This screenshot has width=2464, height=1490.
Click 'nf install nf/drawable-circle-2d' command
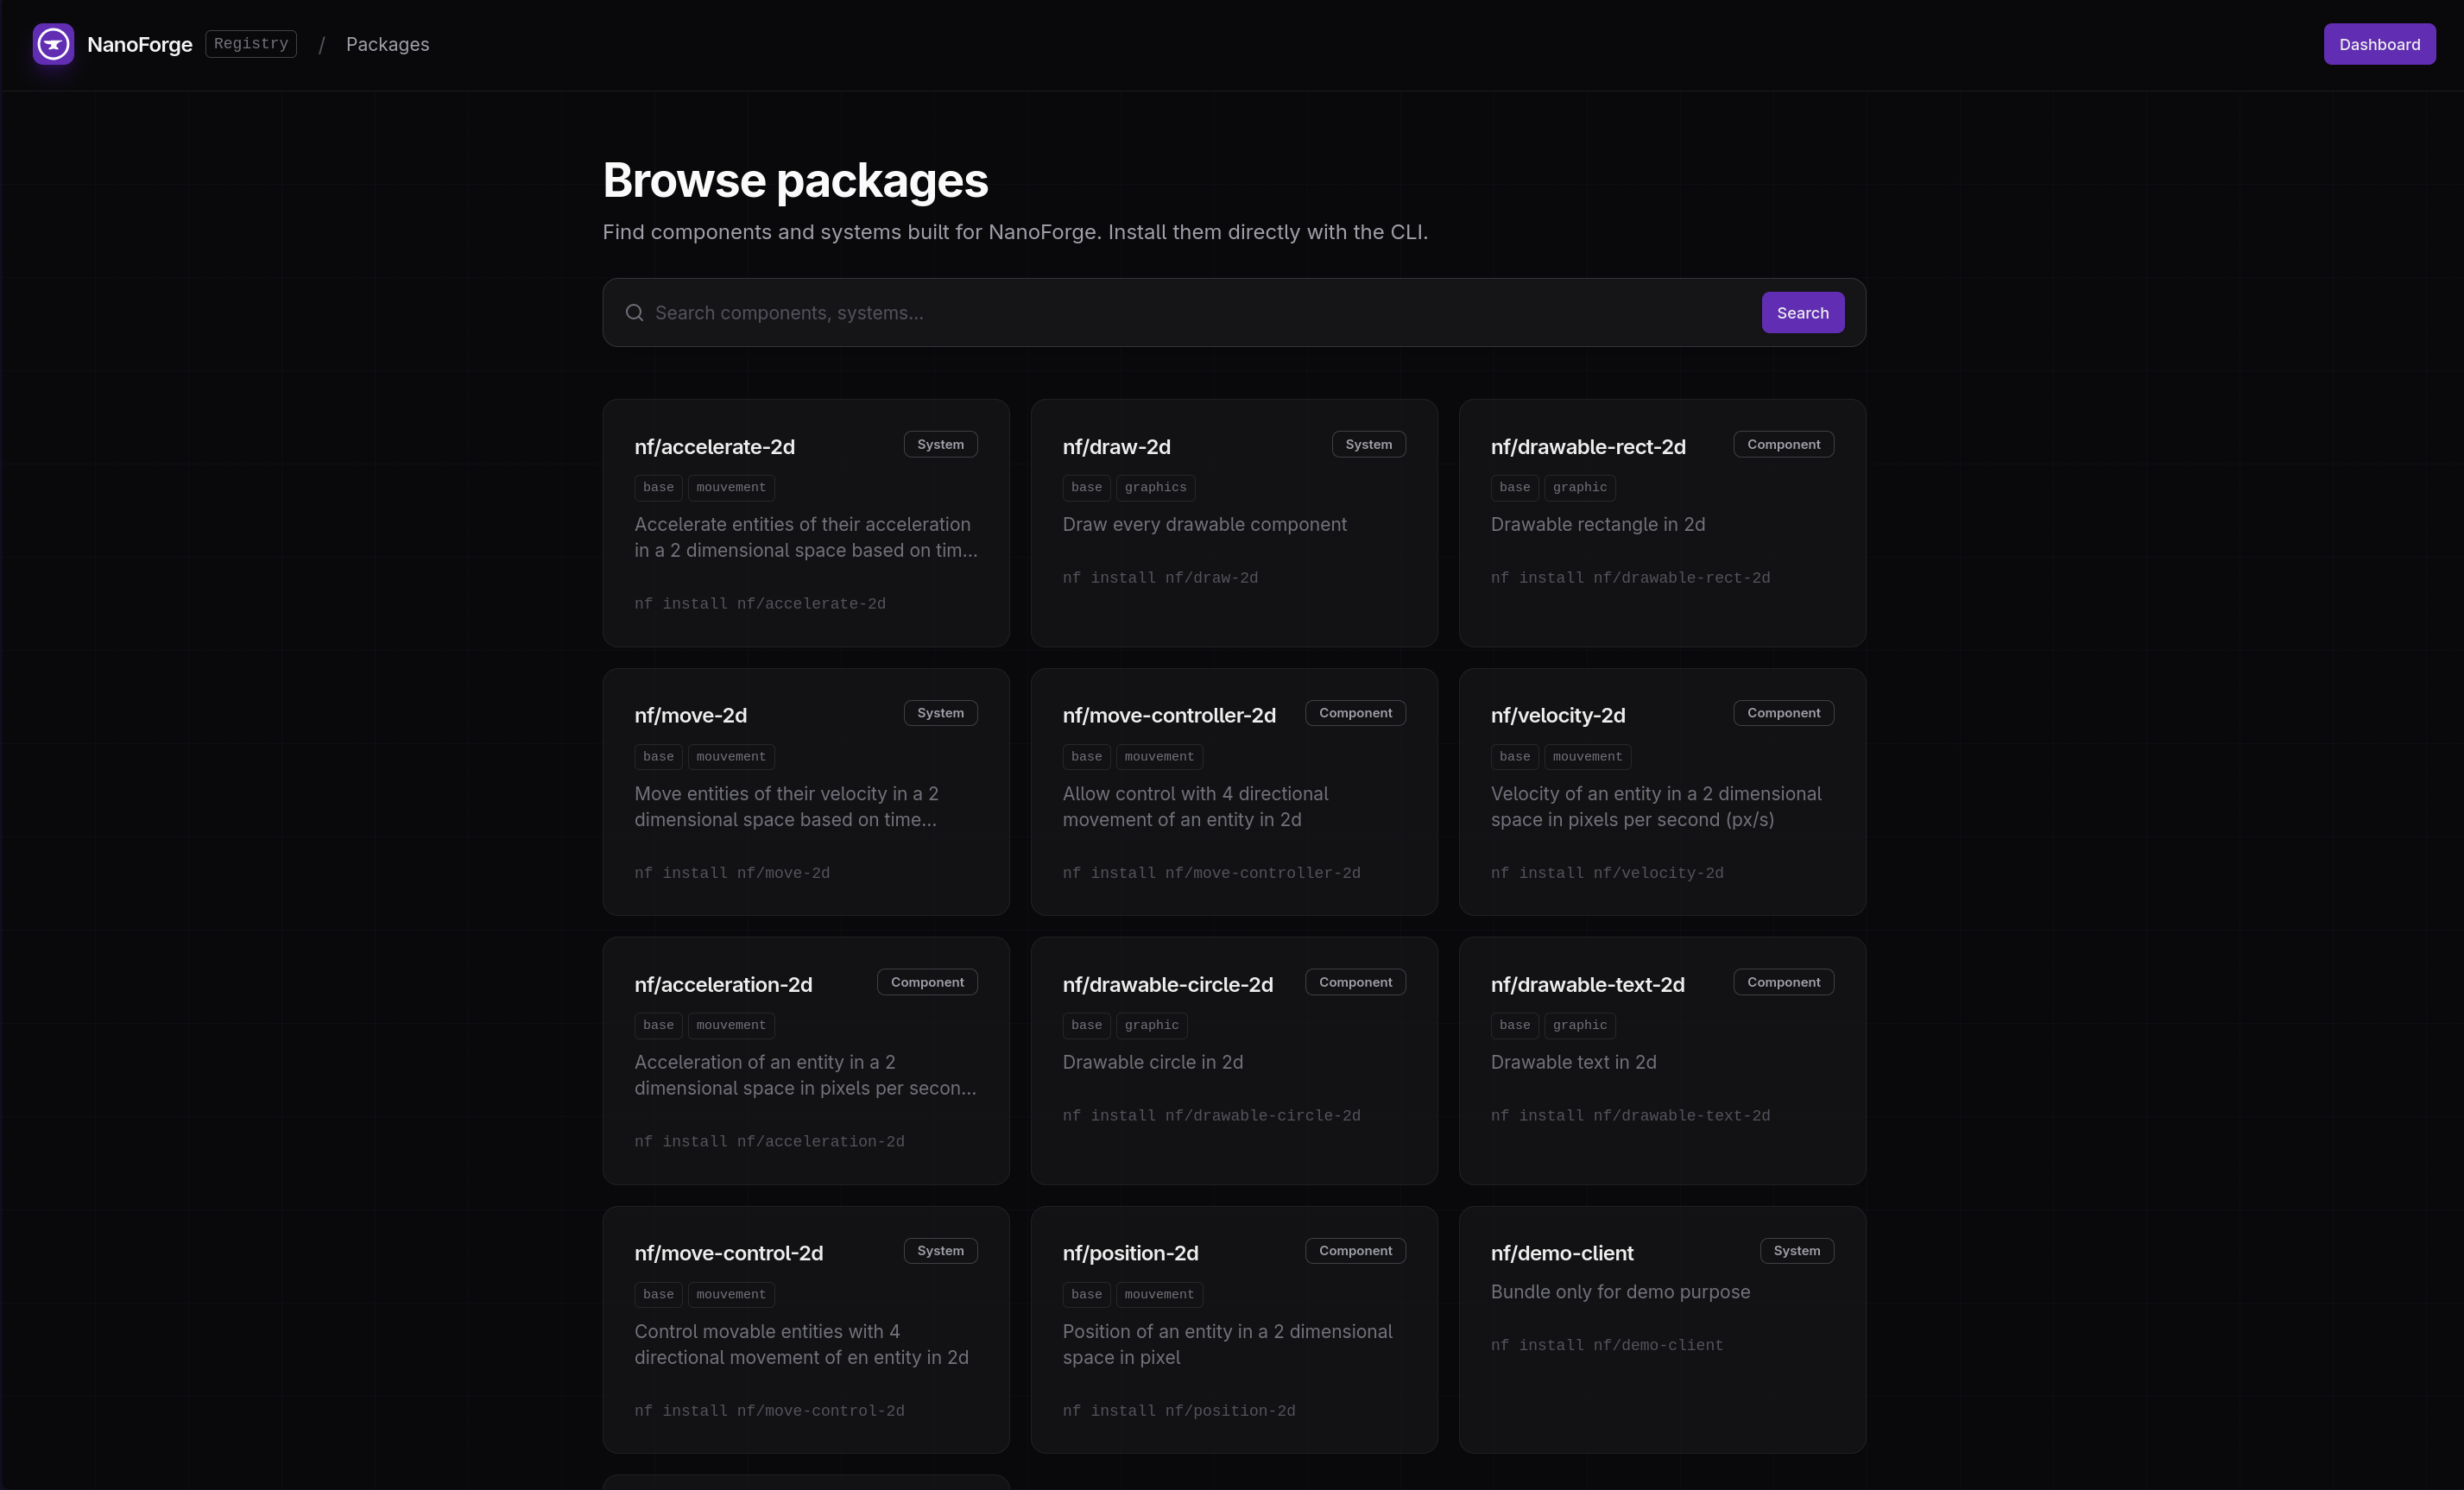tap(1211, 1116)
